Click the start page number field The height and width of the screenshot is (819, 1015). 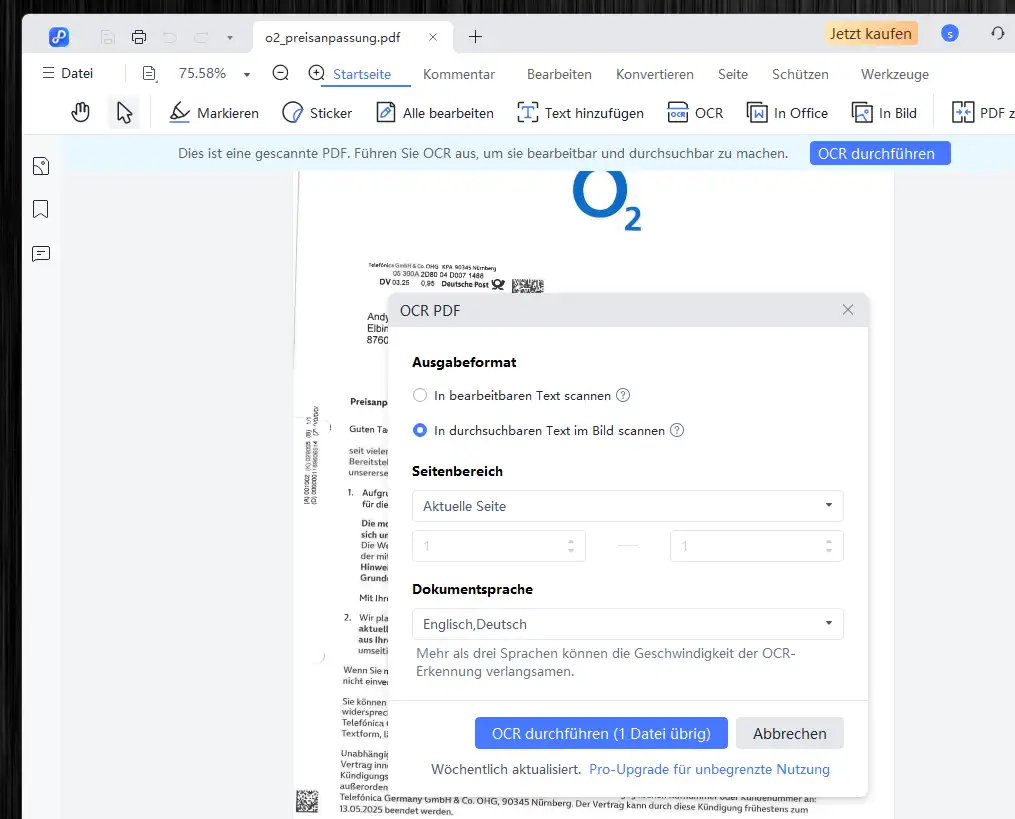click(x=498, y=546)
